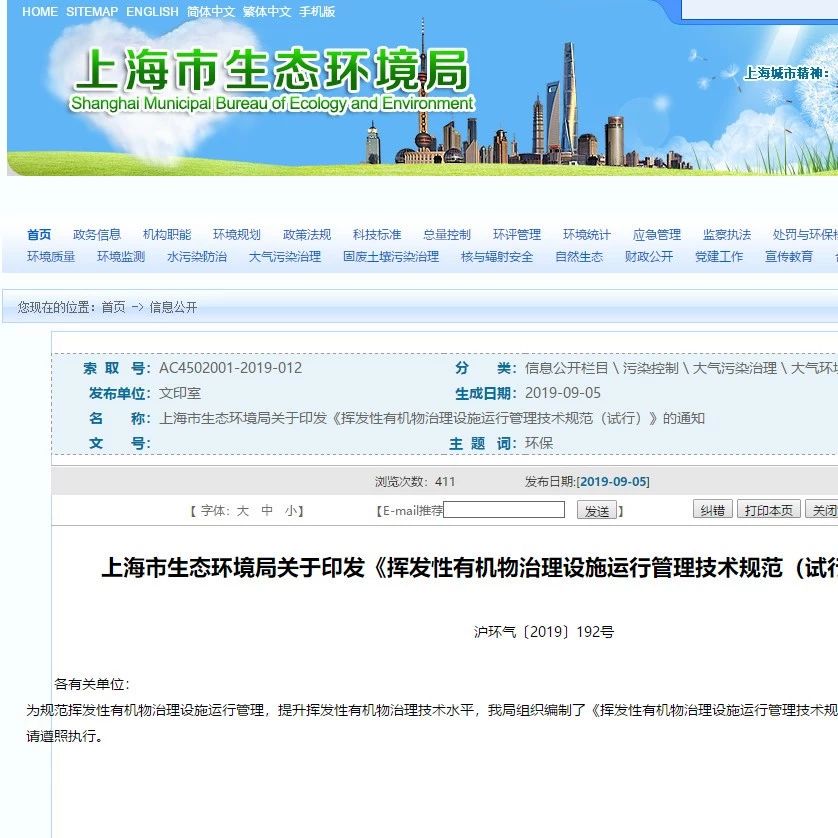Select publishing unit 文印室
Image resolution: width=838 pixels, height=838 pixels.
pos(180,393)
